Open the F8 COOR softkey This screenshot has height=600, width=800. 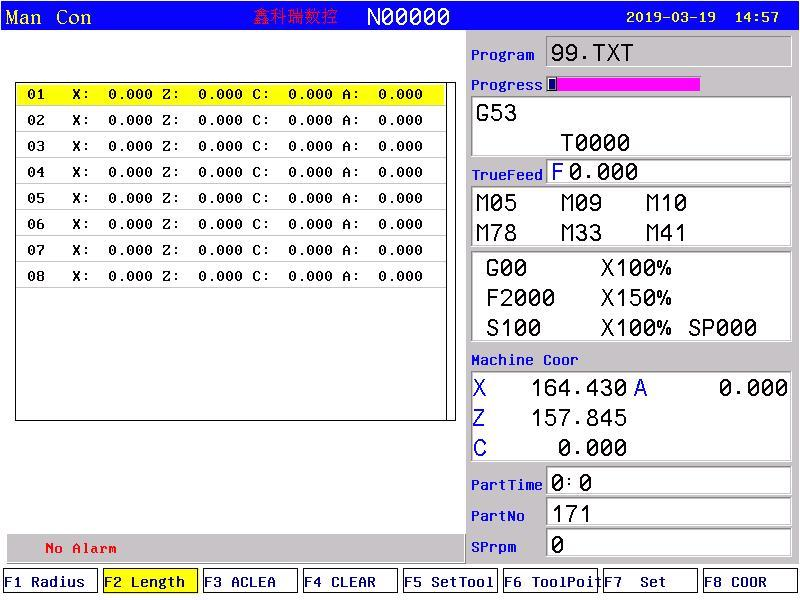(750, 582)
